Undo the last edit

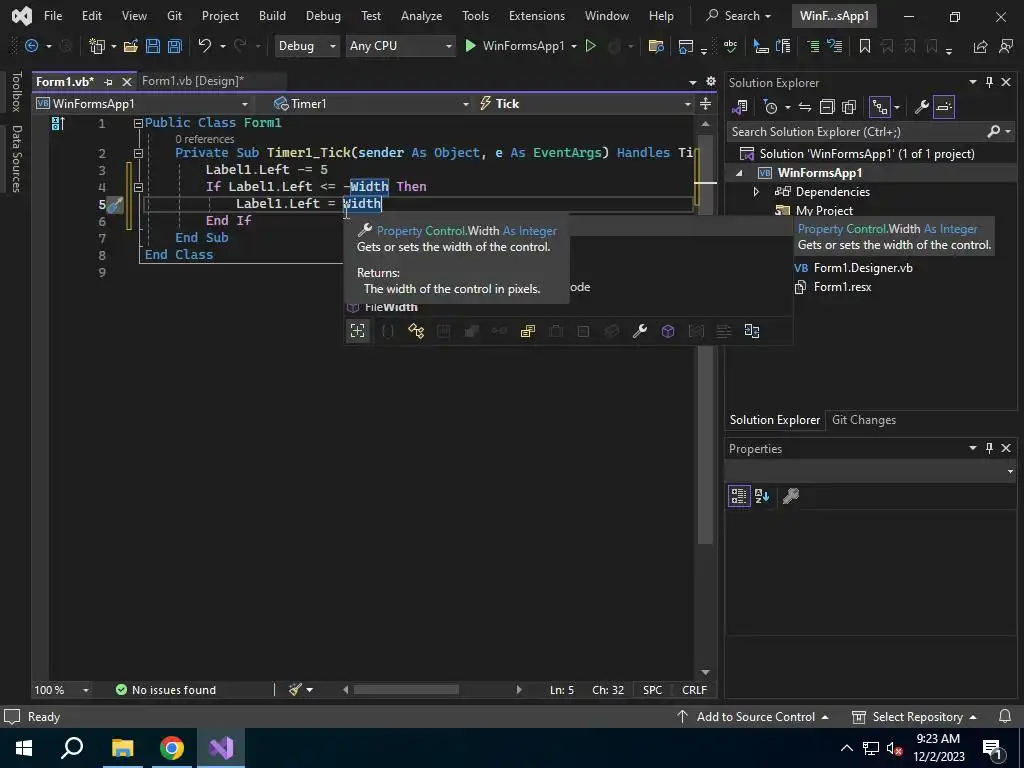point(205,46)
